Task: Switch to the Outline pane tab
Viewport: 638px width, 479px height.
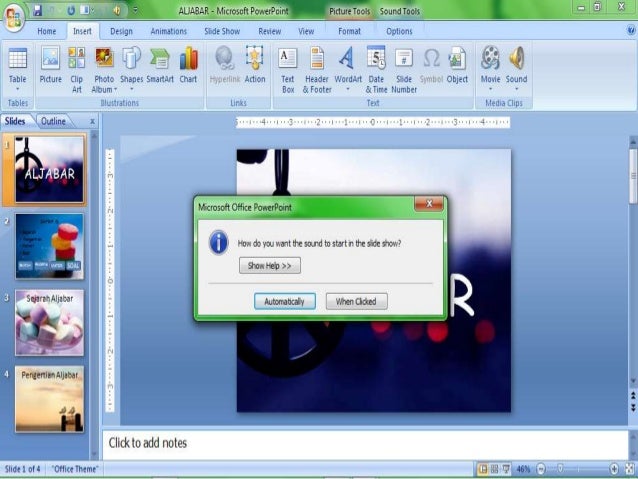Action: click(53, 121)
